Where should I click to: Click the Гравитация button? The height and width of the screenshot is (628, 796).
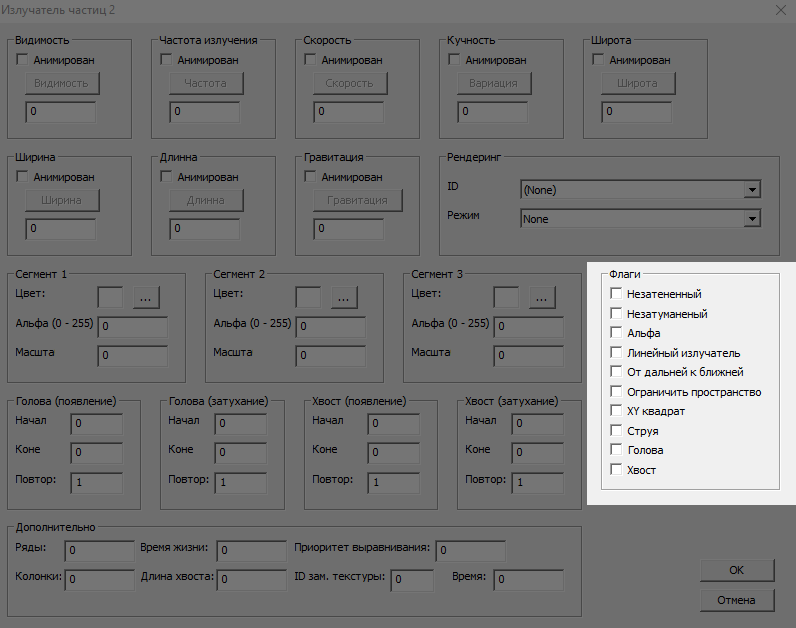(x=357, y=200)
